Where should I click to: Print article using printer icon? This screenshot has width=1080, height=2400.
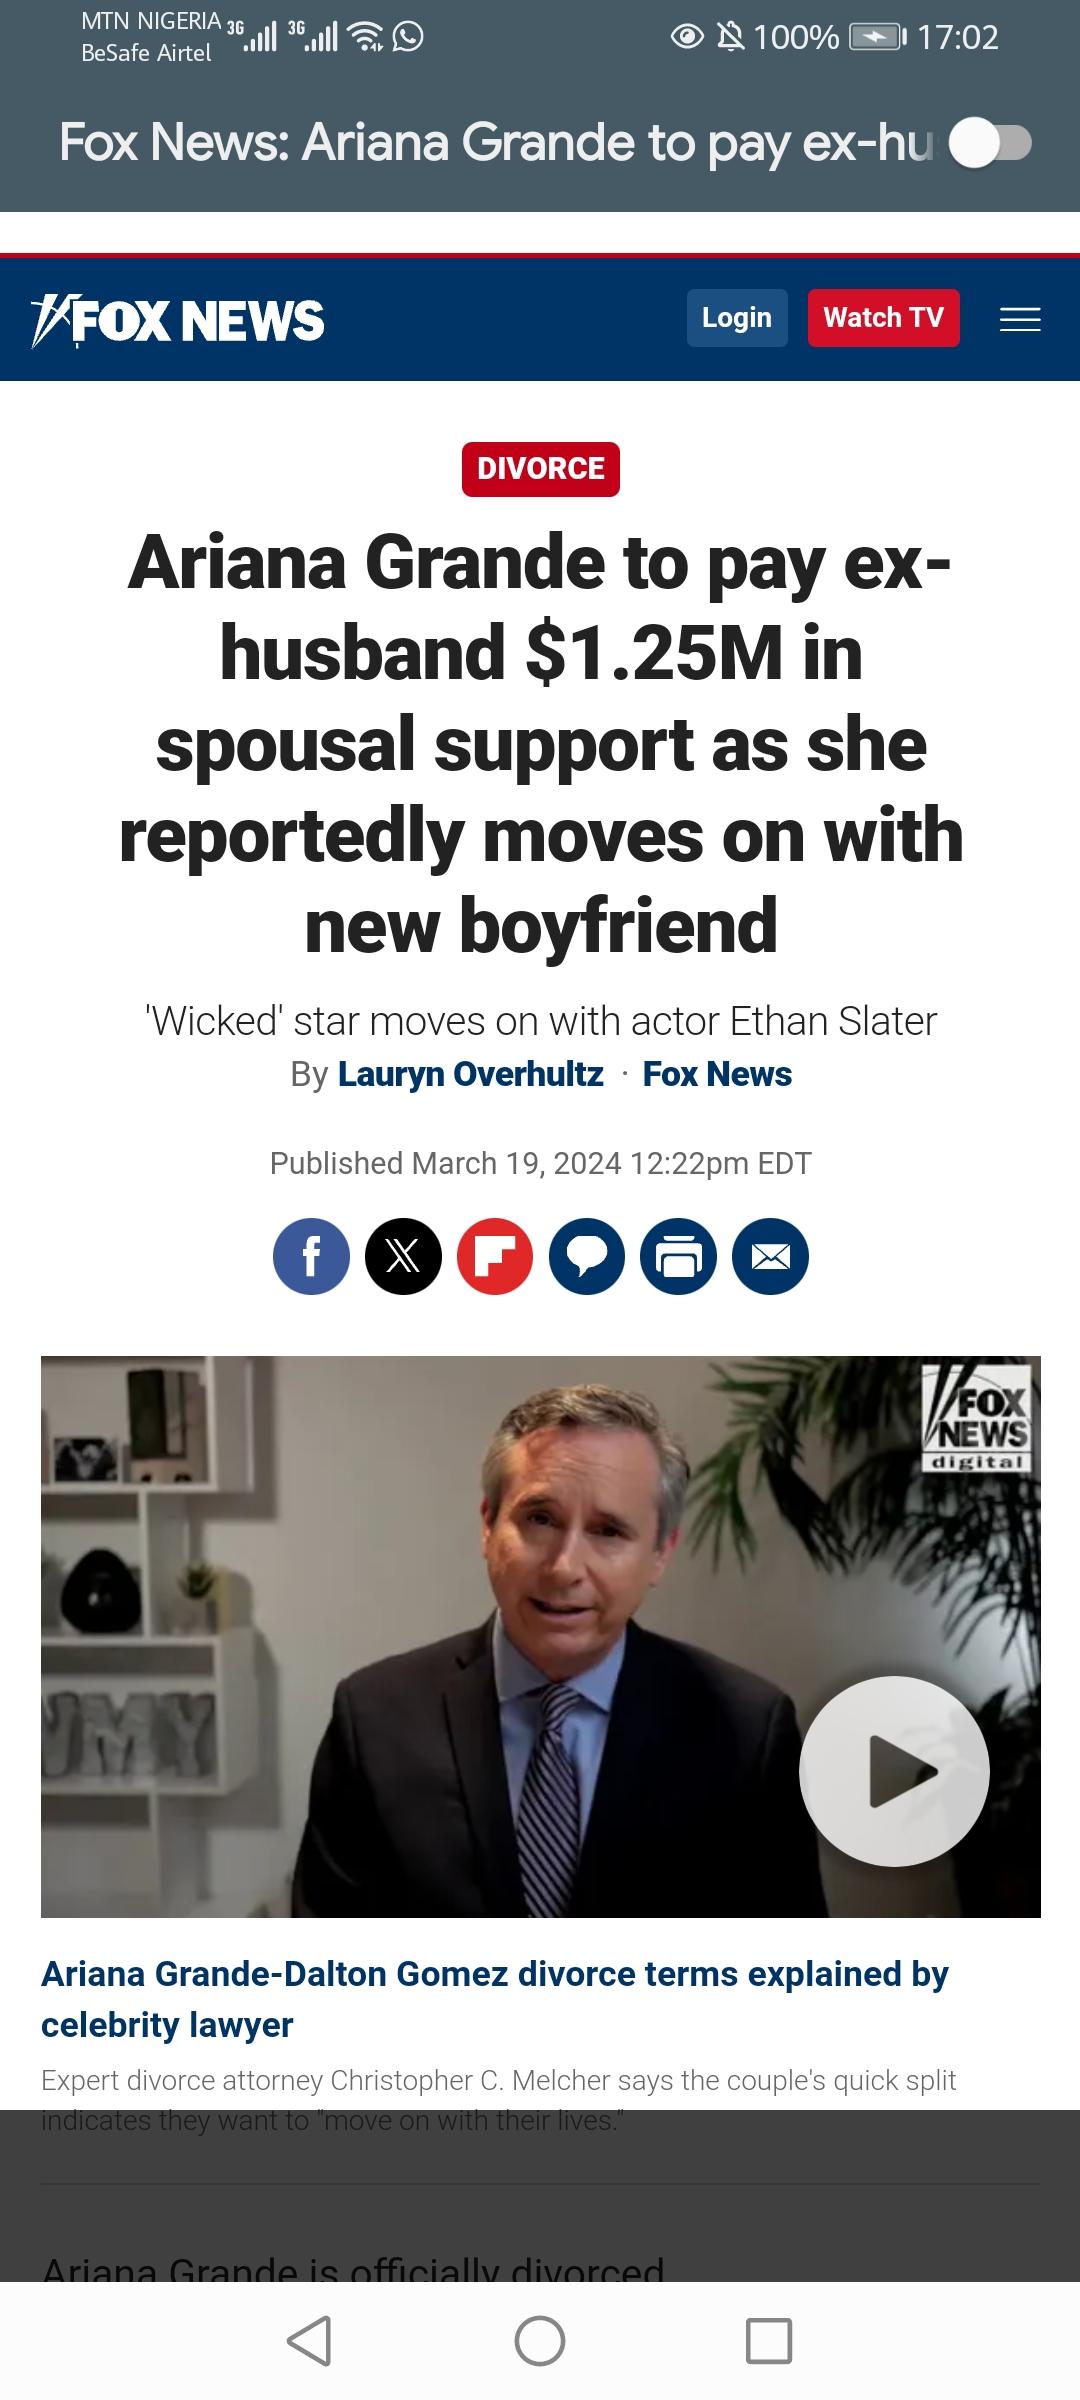[x=679, y=1257]
